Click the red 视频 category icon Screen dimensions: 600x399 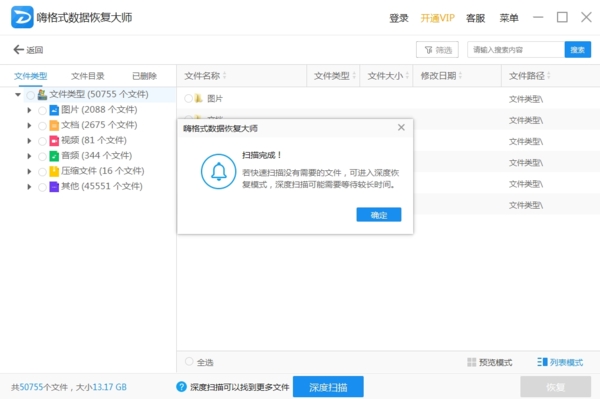point(54,141)
